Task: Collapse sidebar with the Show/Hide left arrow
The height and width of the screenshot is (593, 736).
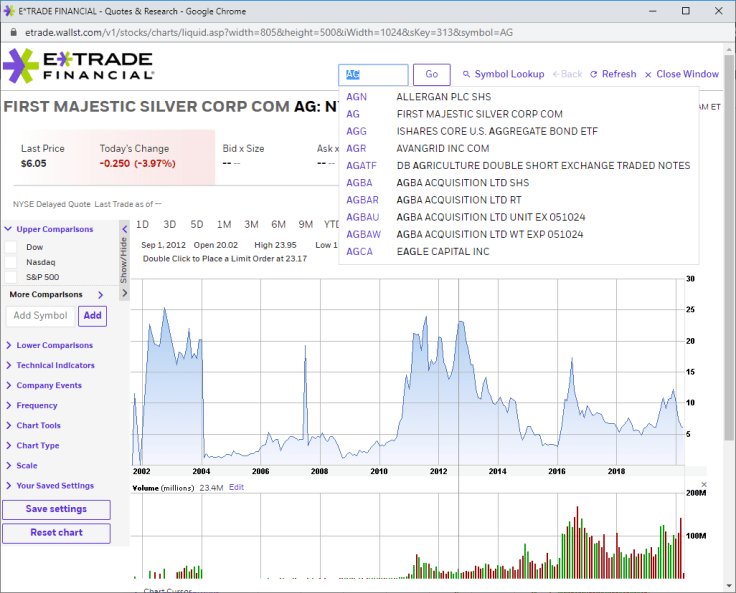Action: pos(124,230)
